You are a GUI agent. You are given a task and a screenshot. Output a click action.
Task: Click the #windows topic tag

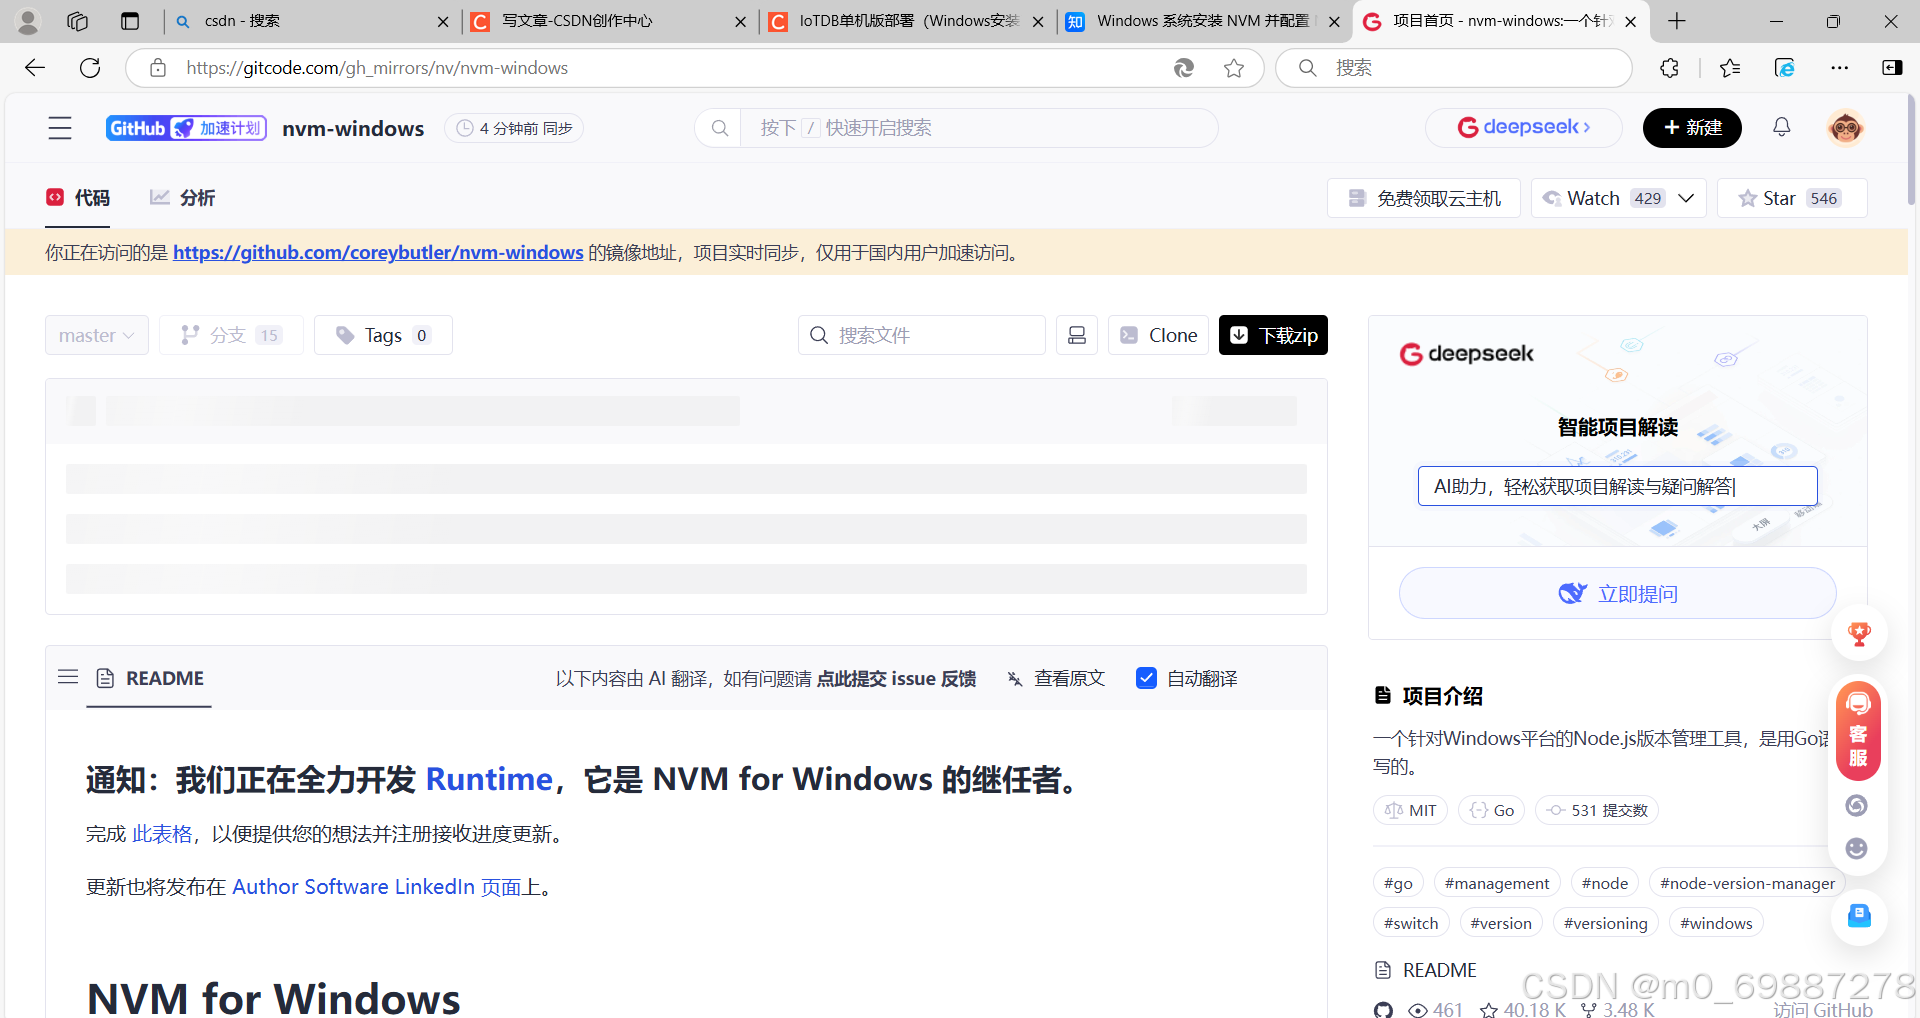1716,923
